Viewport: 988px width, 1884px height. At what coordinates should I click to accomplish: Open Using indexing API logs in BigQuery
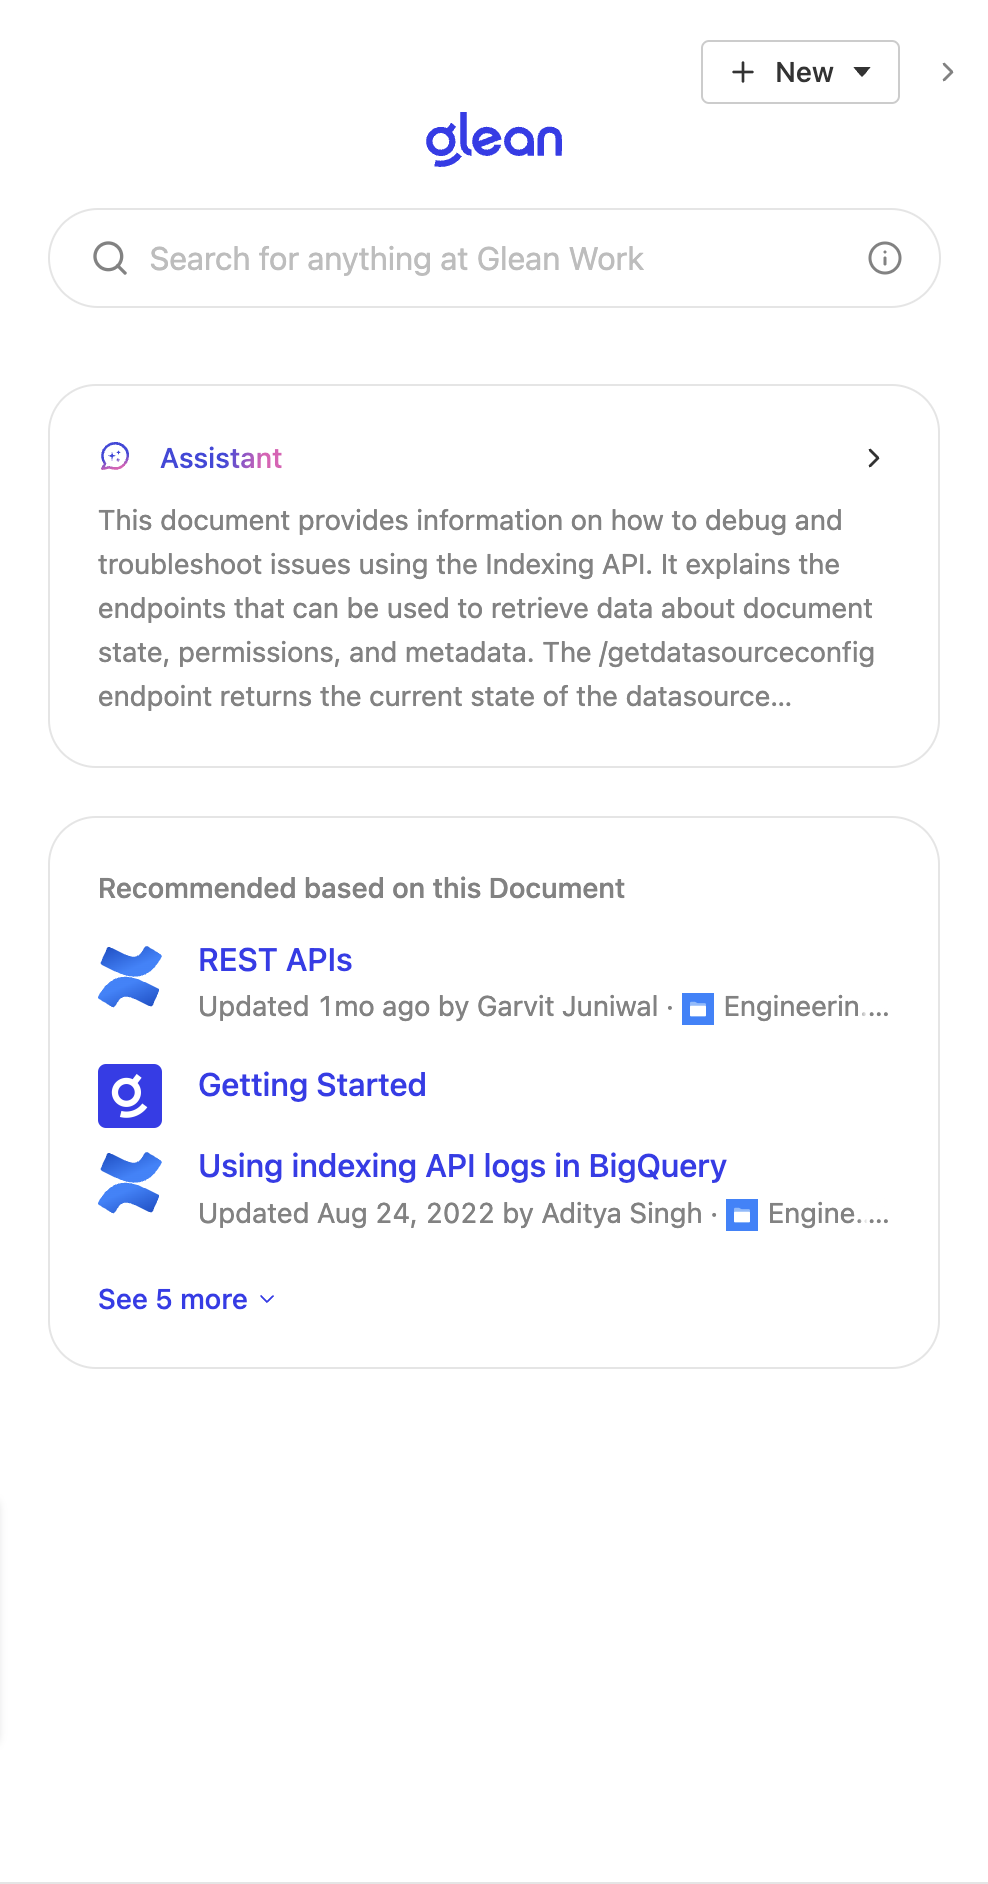coord(462,1166)
